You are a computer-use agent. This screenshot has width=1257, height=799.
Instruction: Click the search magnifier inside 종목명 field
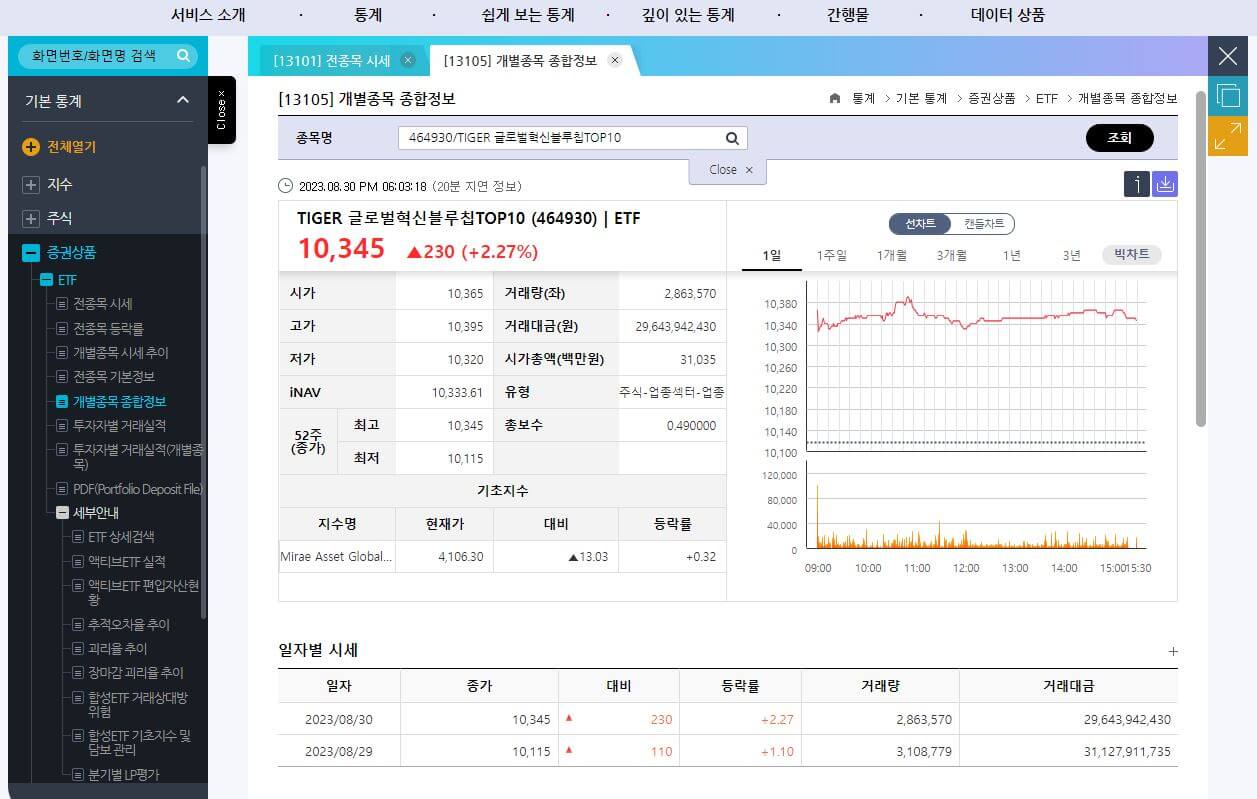[x=731, y=138]
